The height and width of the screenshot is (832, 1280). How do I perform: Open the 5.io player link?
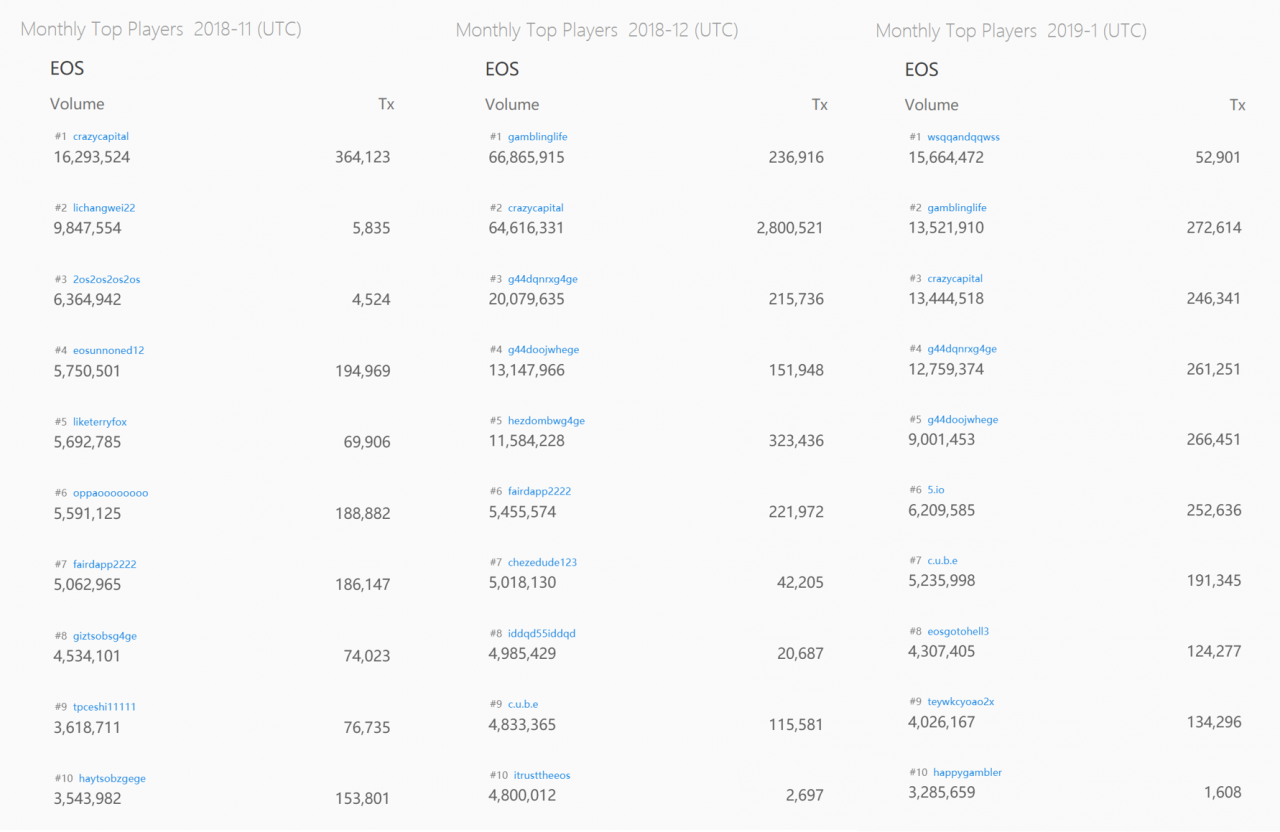coord(936,490)
